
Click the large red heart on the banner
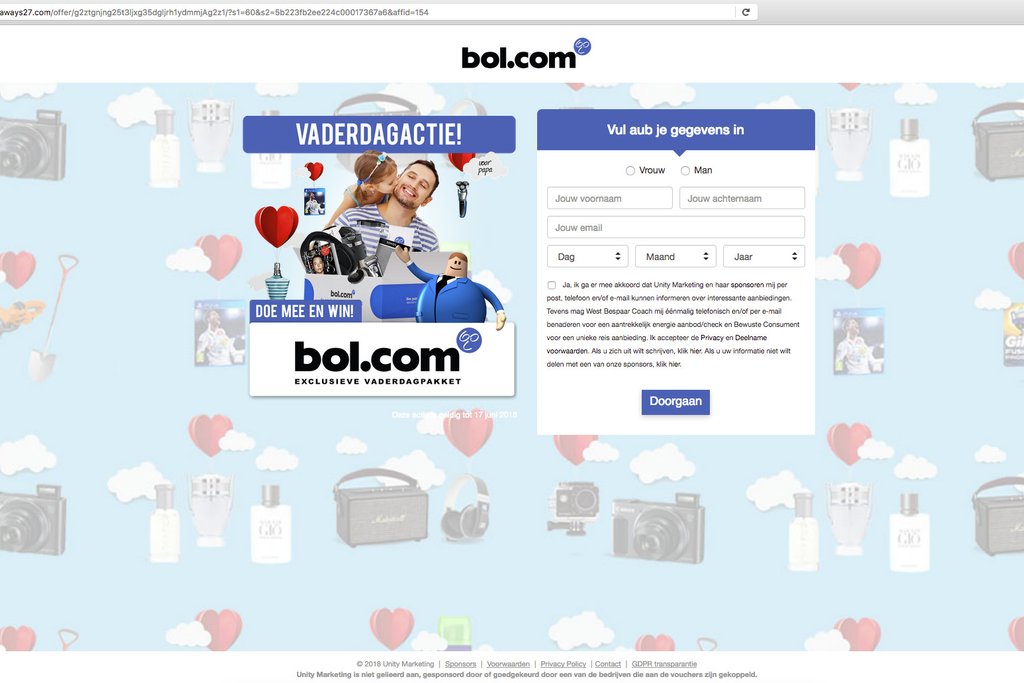[276, 226]
